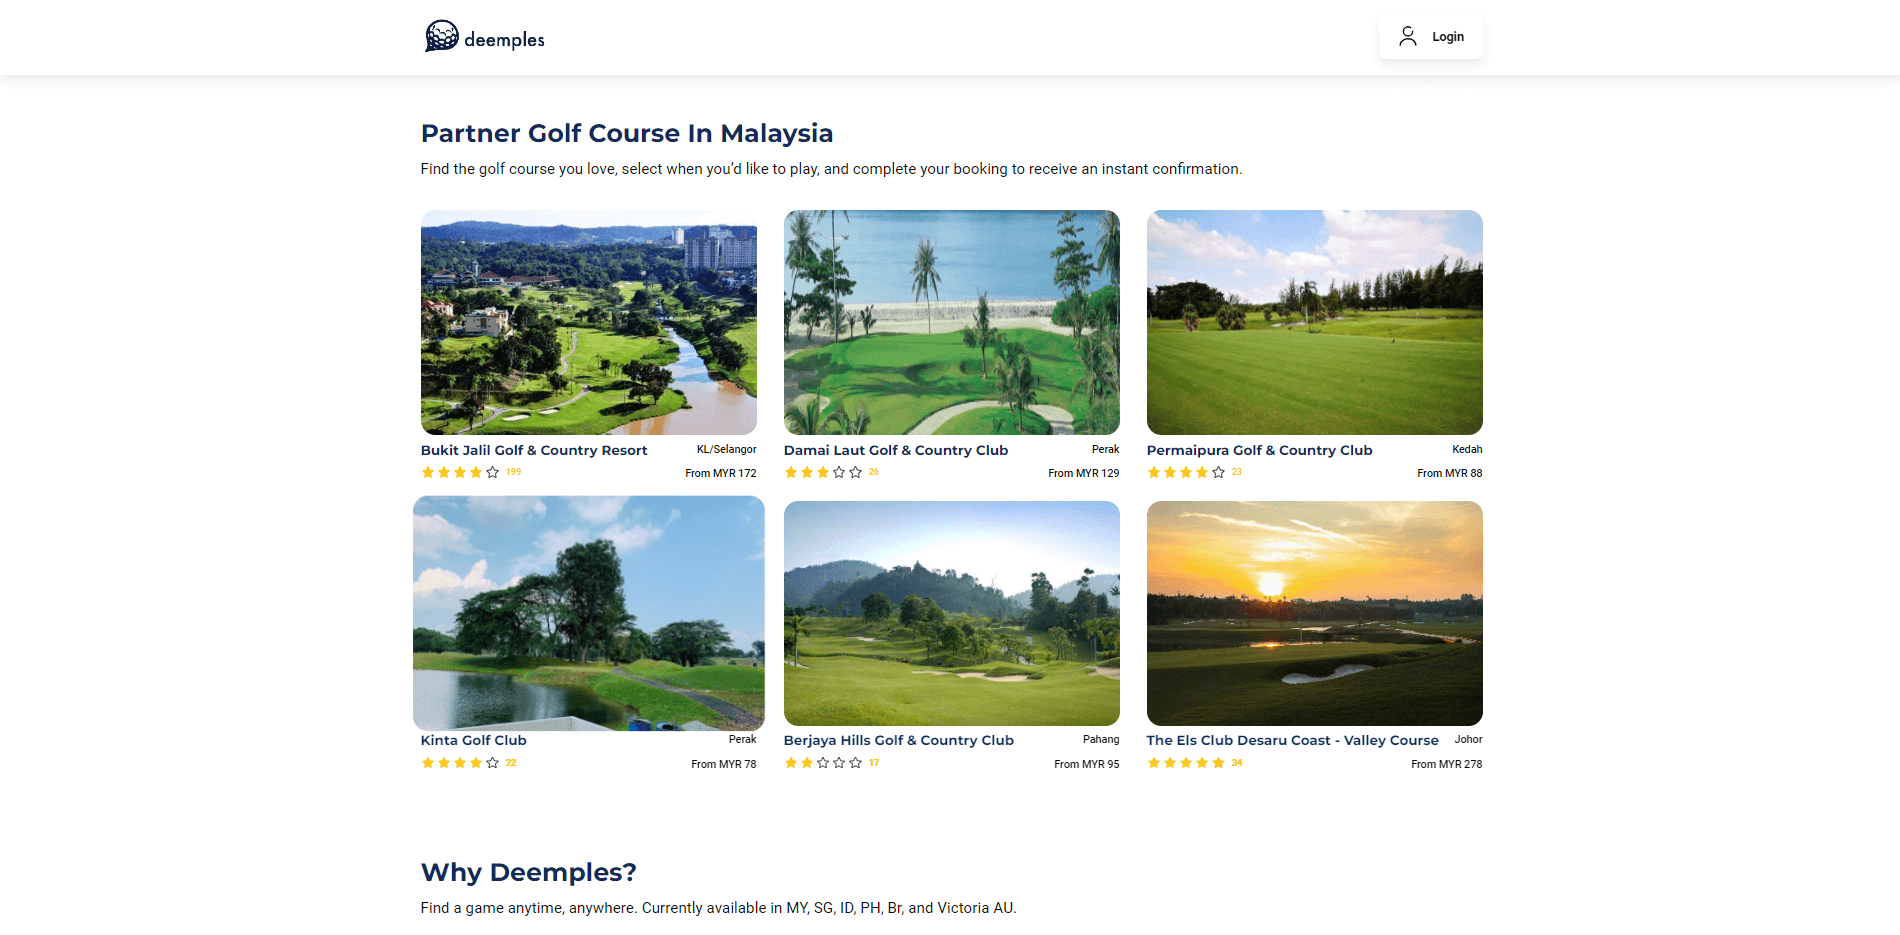This screenshot has height=935, width=1900.
Task: Click the 199 review count for Bukit Jalil
Action: coord(514,472)
